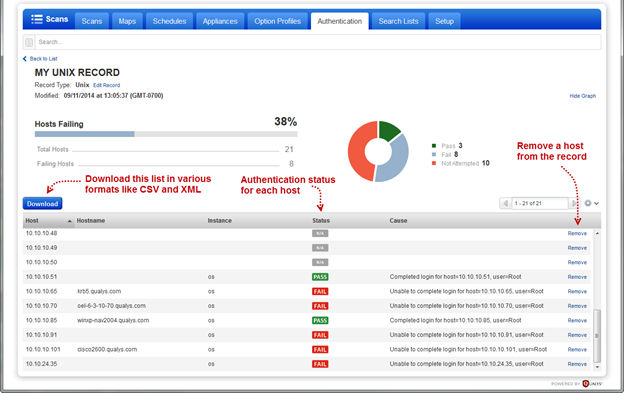Switch to the Scans tab

[92, 21]
